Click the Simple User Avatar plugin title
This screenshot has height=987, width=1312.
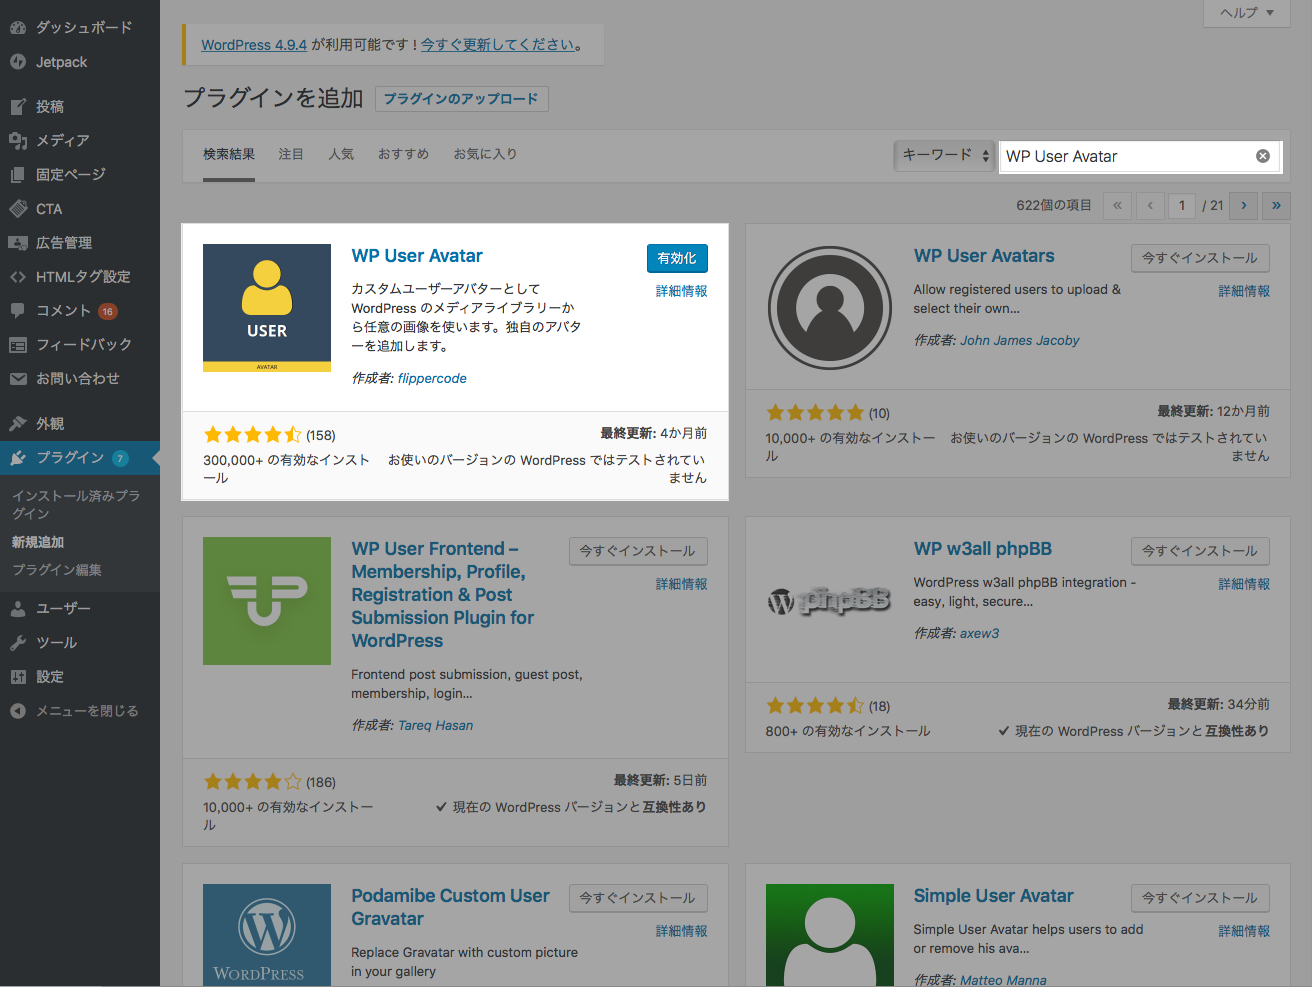994,896
